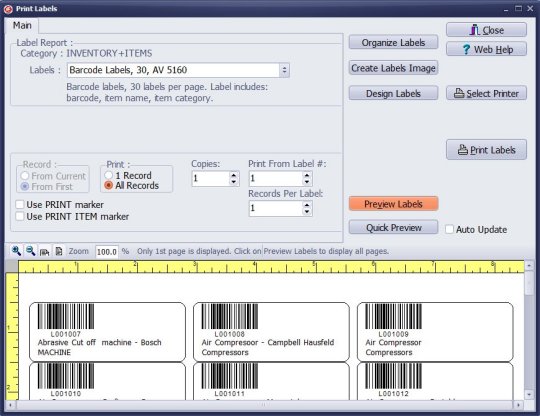Click the L001009 Air Compressor label
The image size is (540, 416).
click(435, 332)
